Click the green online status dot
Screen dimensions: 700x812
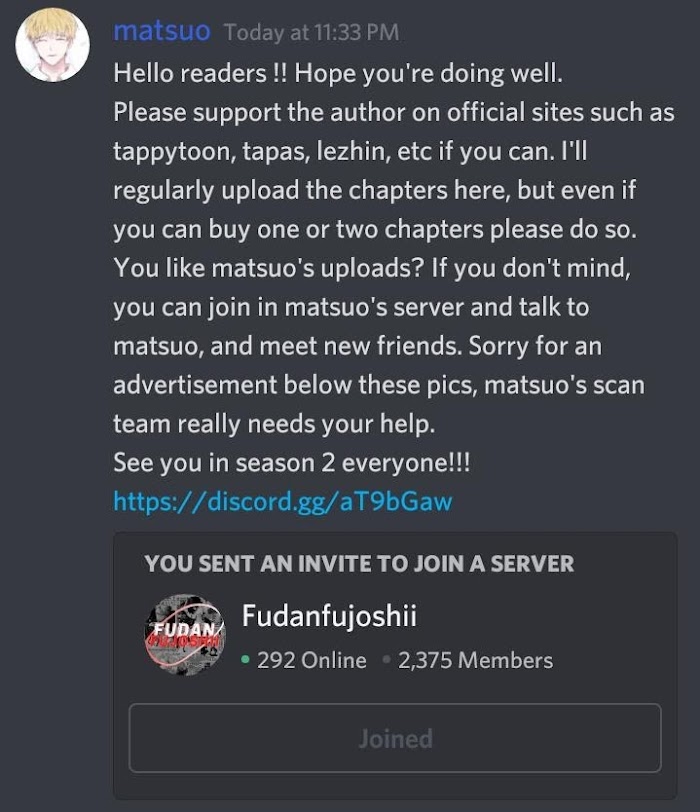246,660
